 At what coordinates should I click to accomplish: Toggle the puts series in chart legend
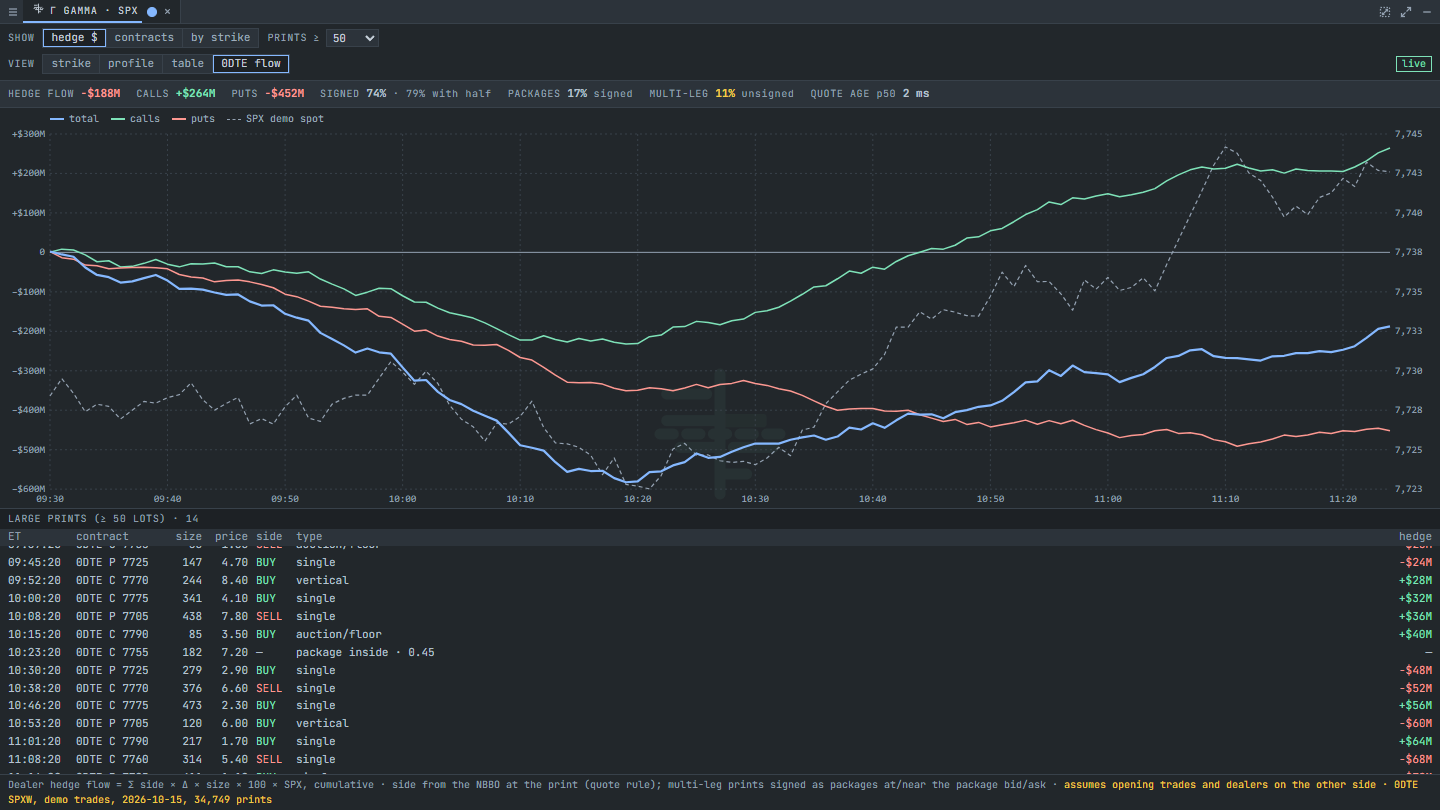click(x=193, y=119)
